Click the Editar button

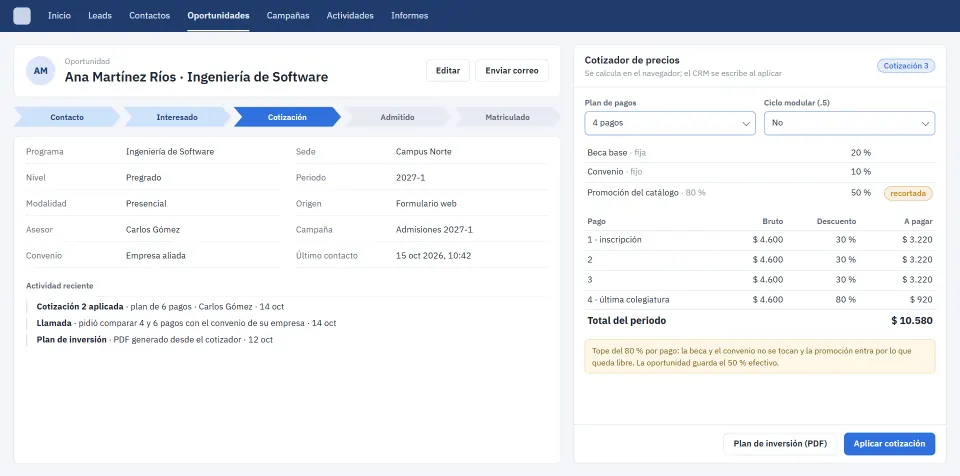pyautogui.click(x=448, y=70)
